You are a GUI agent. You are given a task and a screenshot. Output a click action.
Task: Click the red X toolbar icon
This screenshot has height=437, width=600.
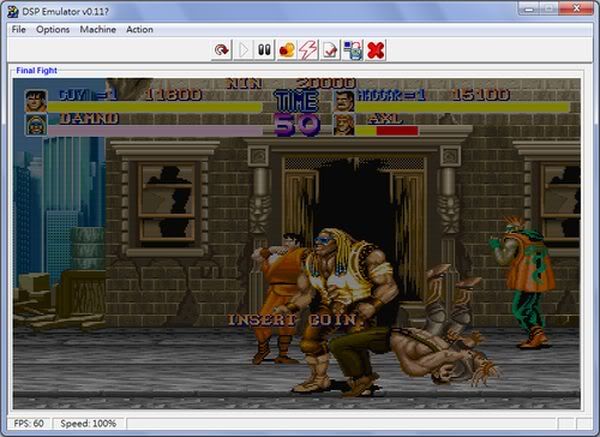pos(375,50)
